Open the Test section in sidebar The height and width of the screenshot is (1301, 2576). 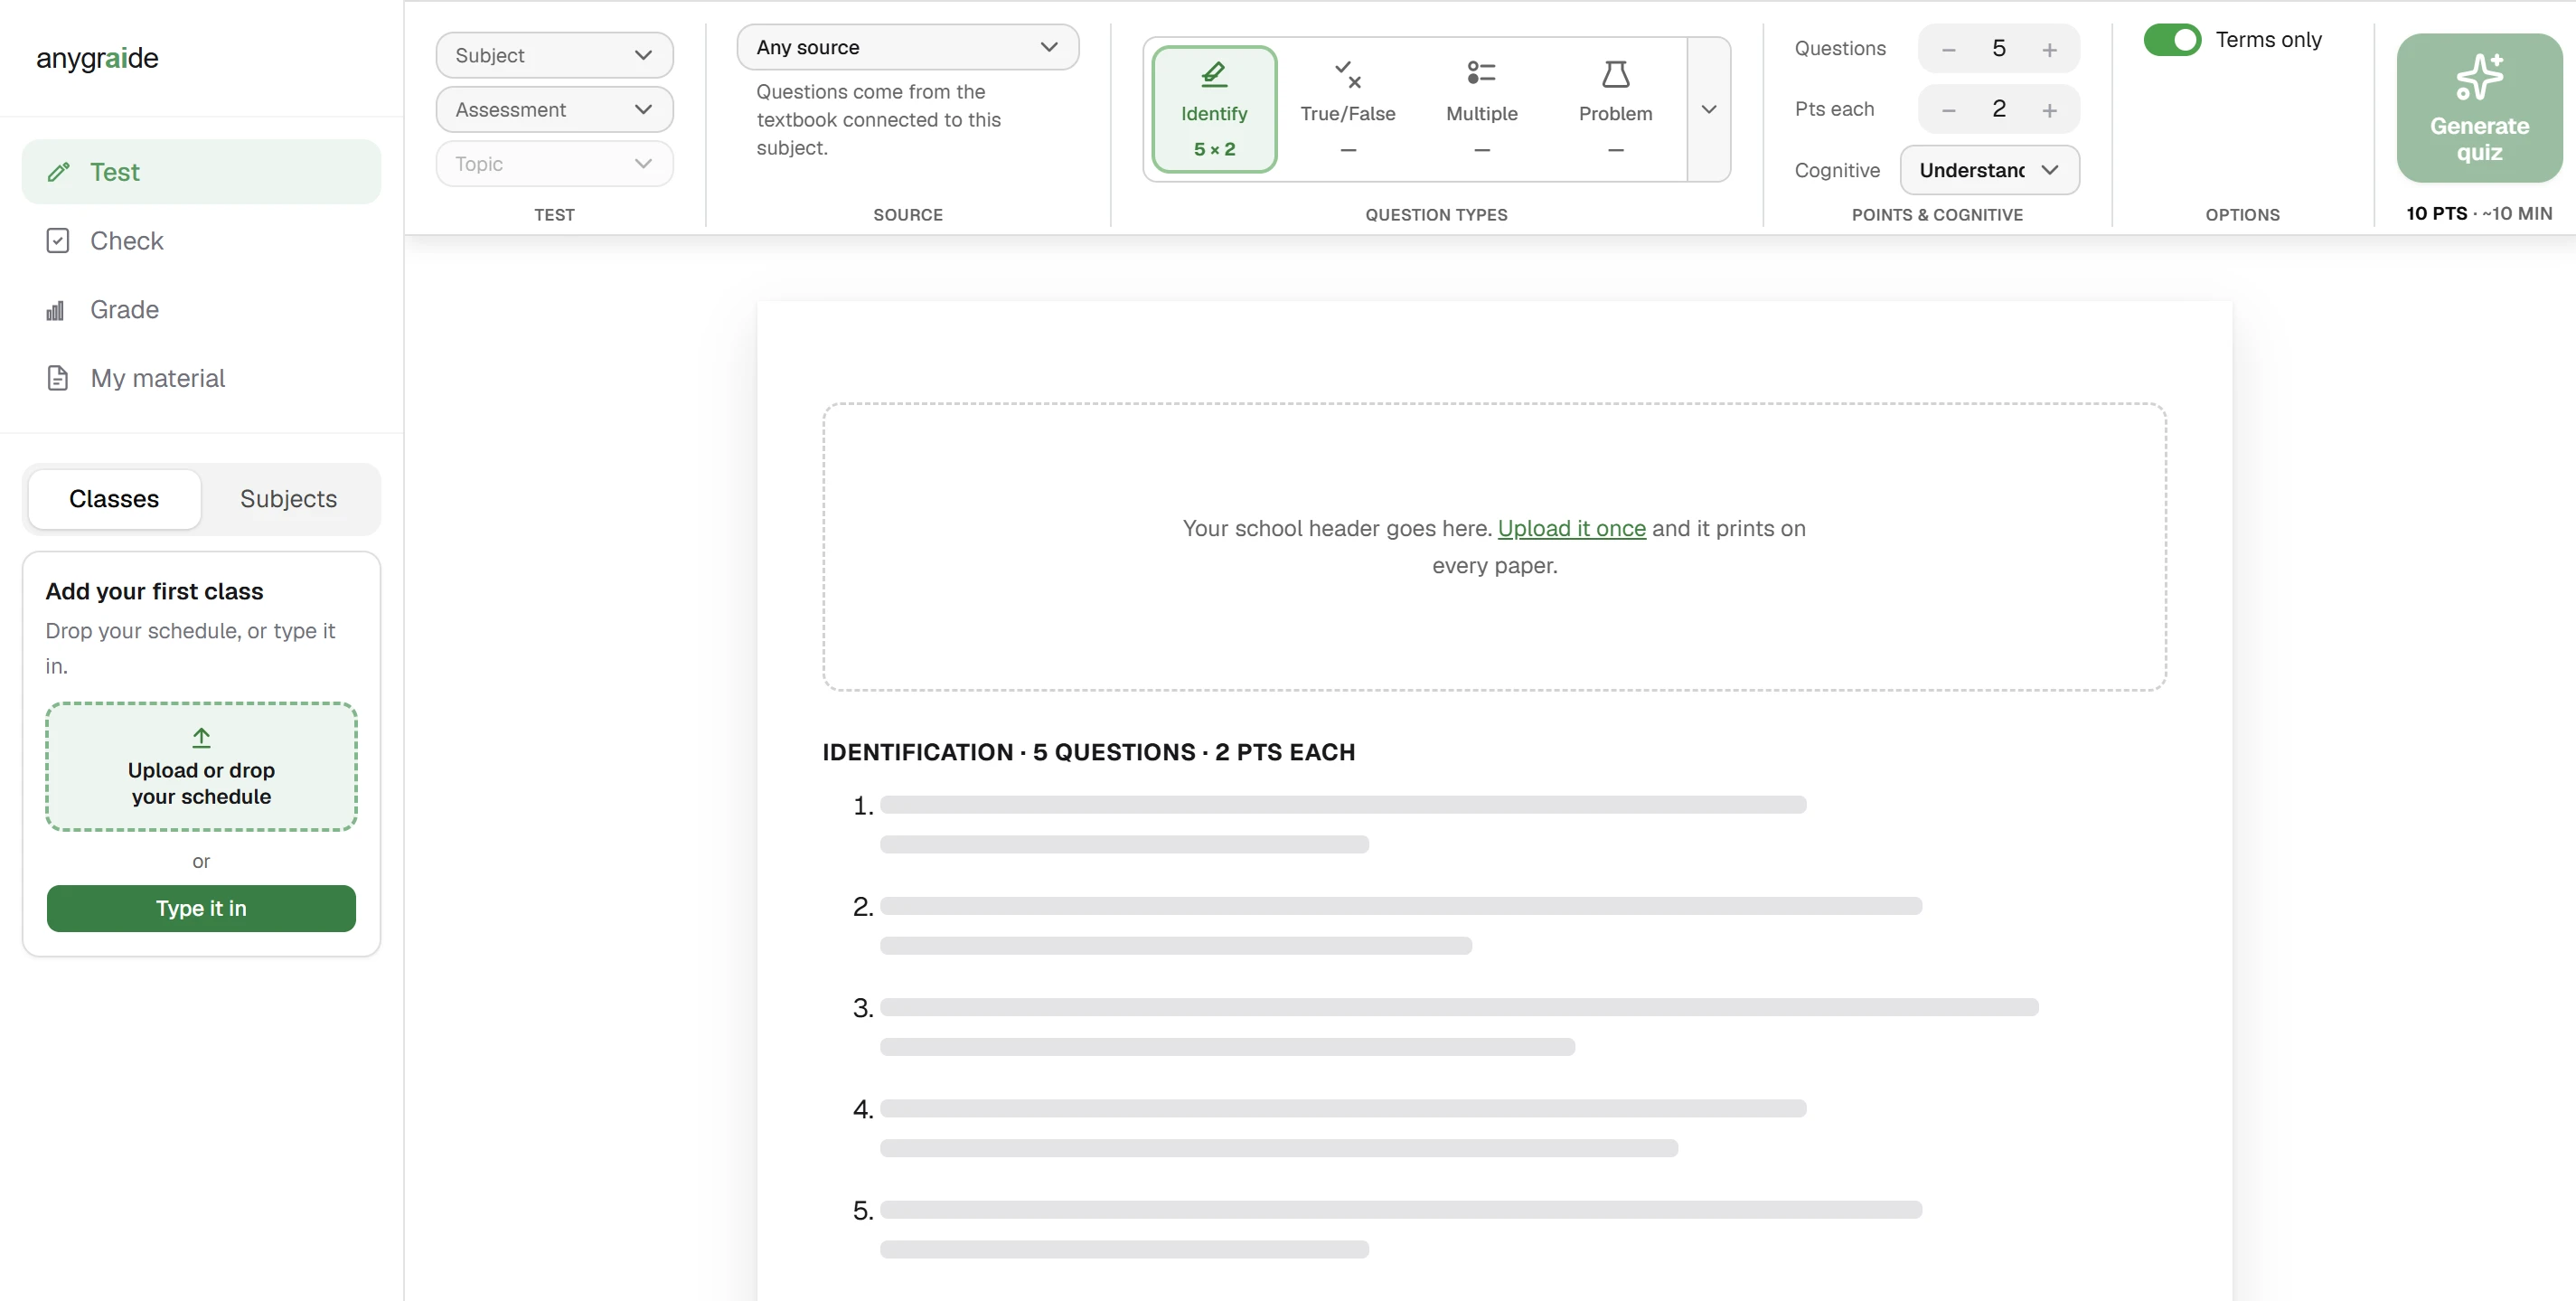(201, 172)
